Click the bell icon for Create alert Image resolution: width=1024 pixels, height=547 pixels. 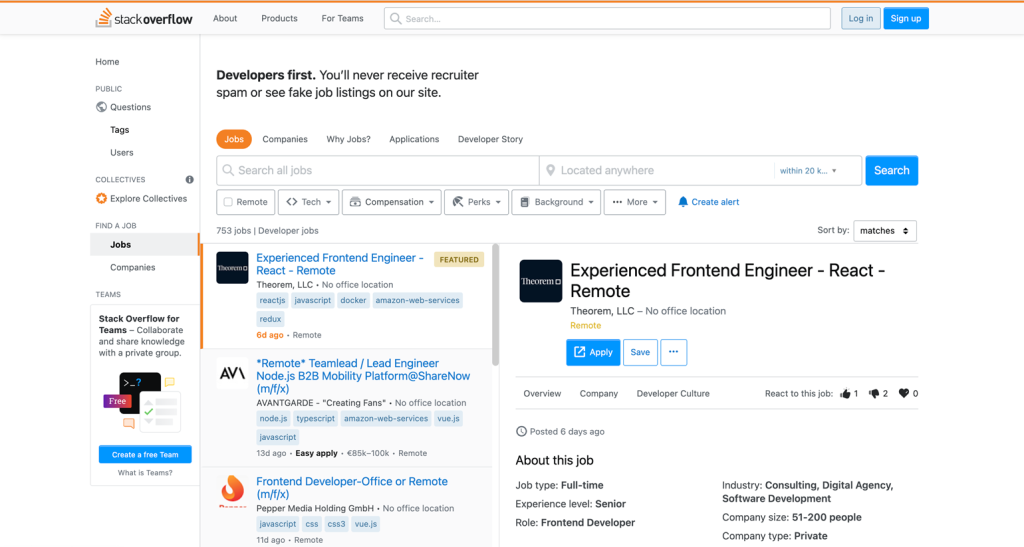683,202
